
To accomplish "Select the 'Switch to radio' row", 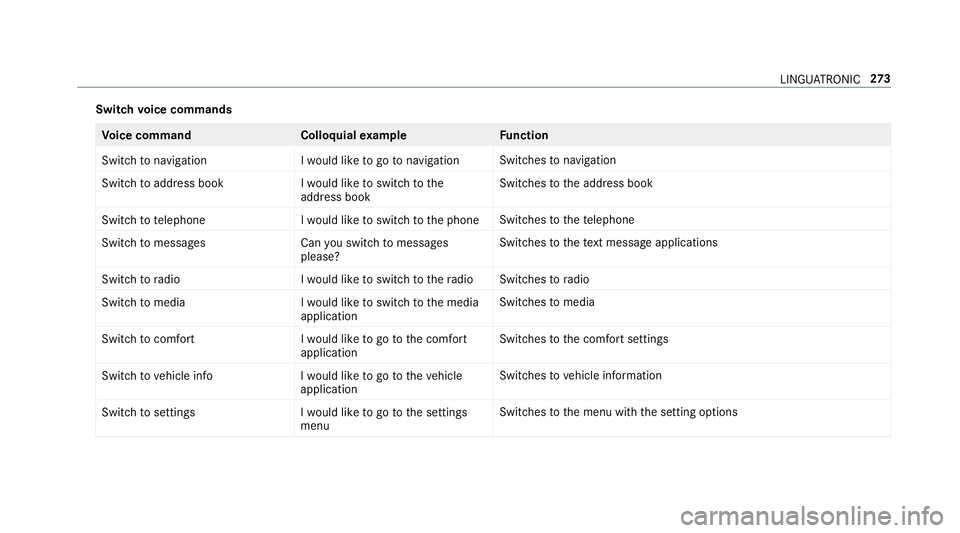I will [493, 279].
